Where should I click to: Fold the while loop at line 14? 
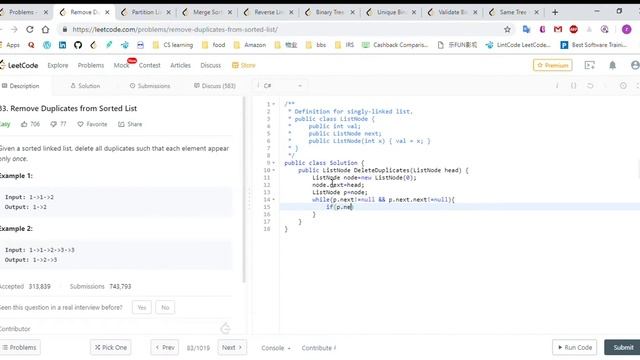[x=273, y=200]
